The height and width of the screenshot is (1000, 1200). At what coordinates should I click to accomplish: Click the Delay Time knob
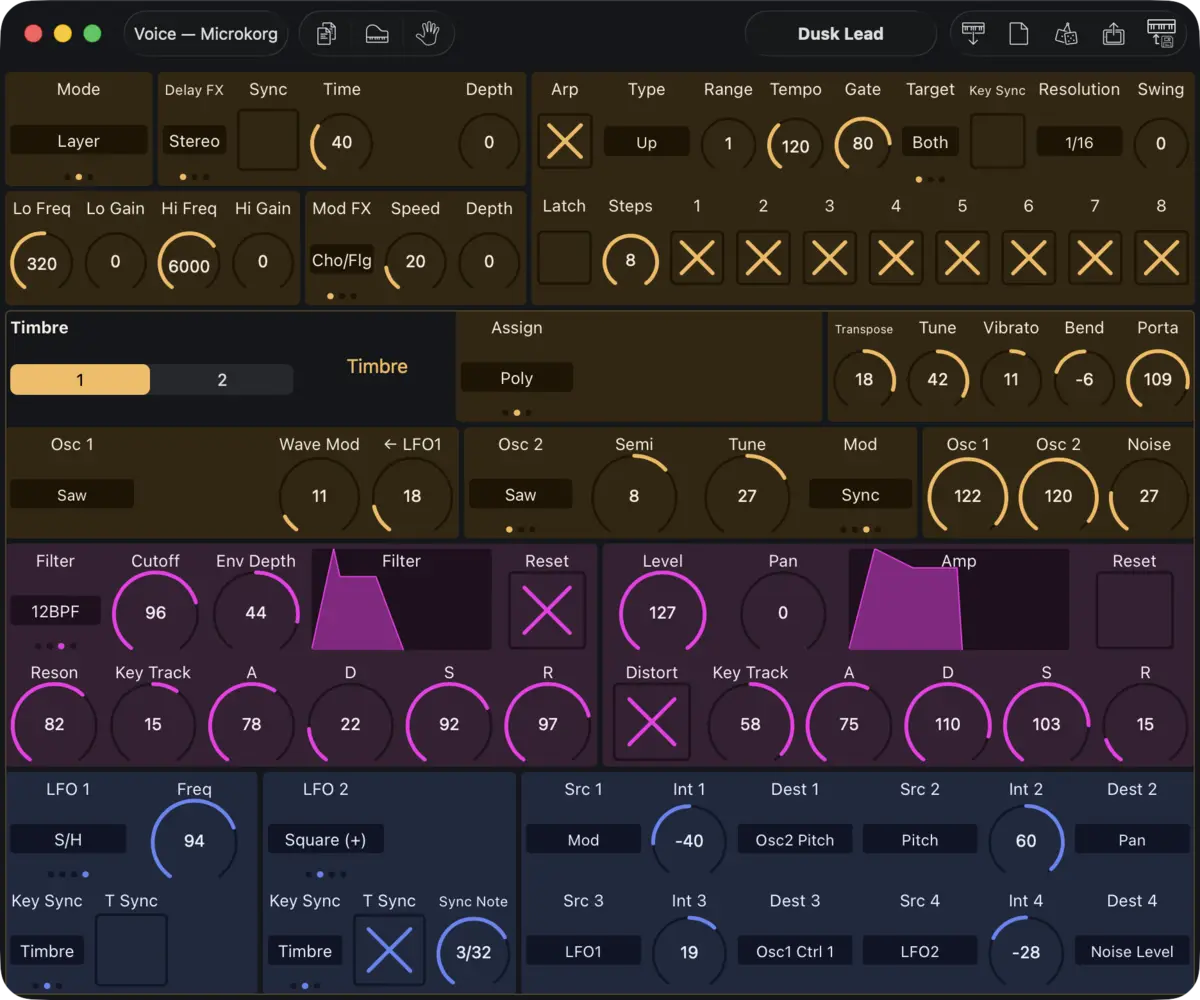click(341, 142)
